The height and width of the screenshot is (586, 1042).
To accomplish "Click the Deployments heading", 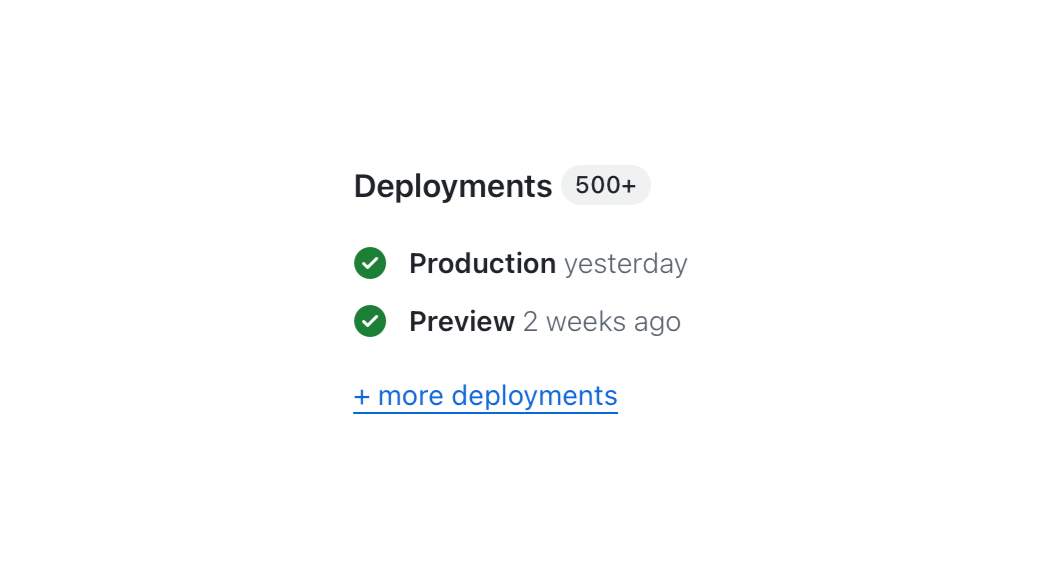I will pos(452,186).
